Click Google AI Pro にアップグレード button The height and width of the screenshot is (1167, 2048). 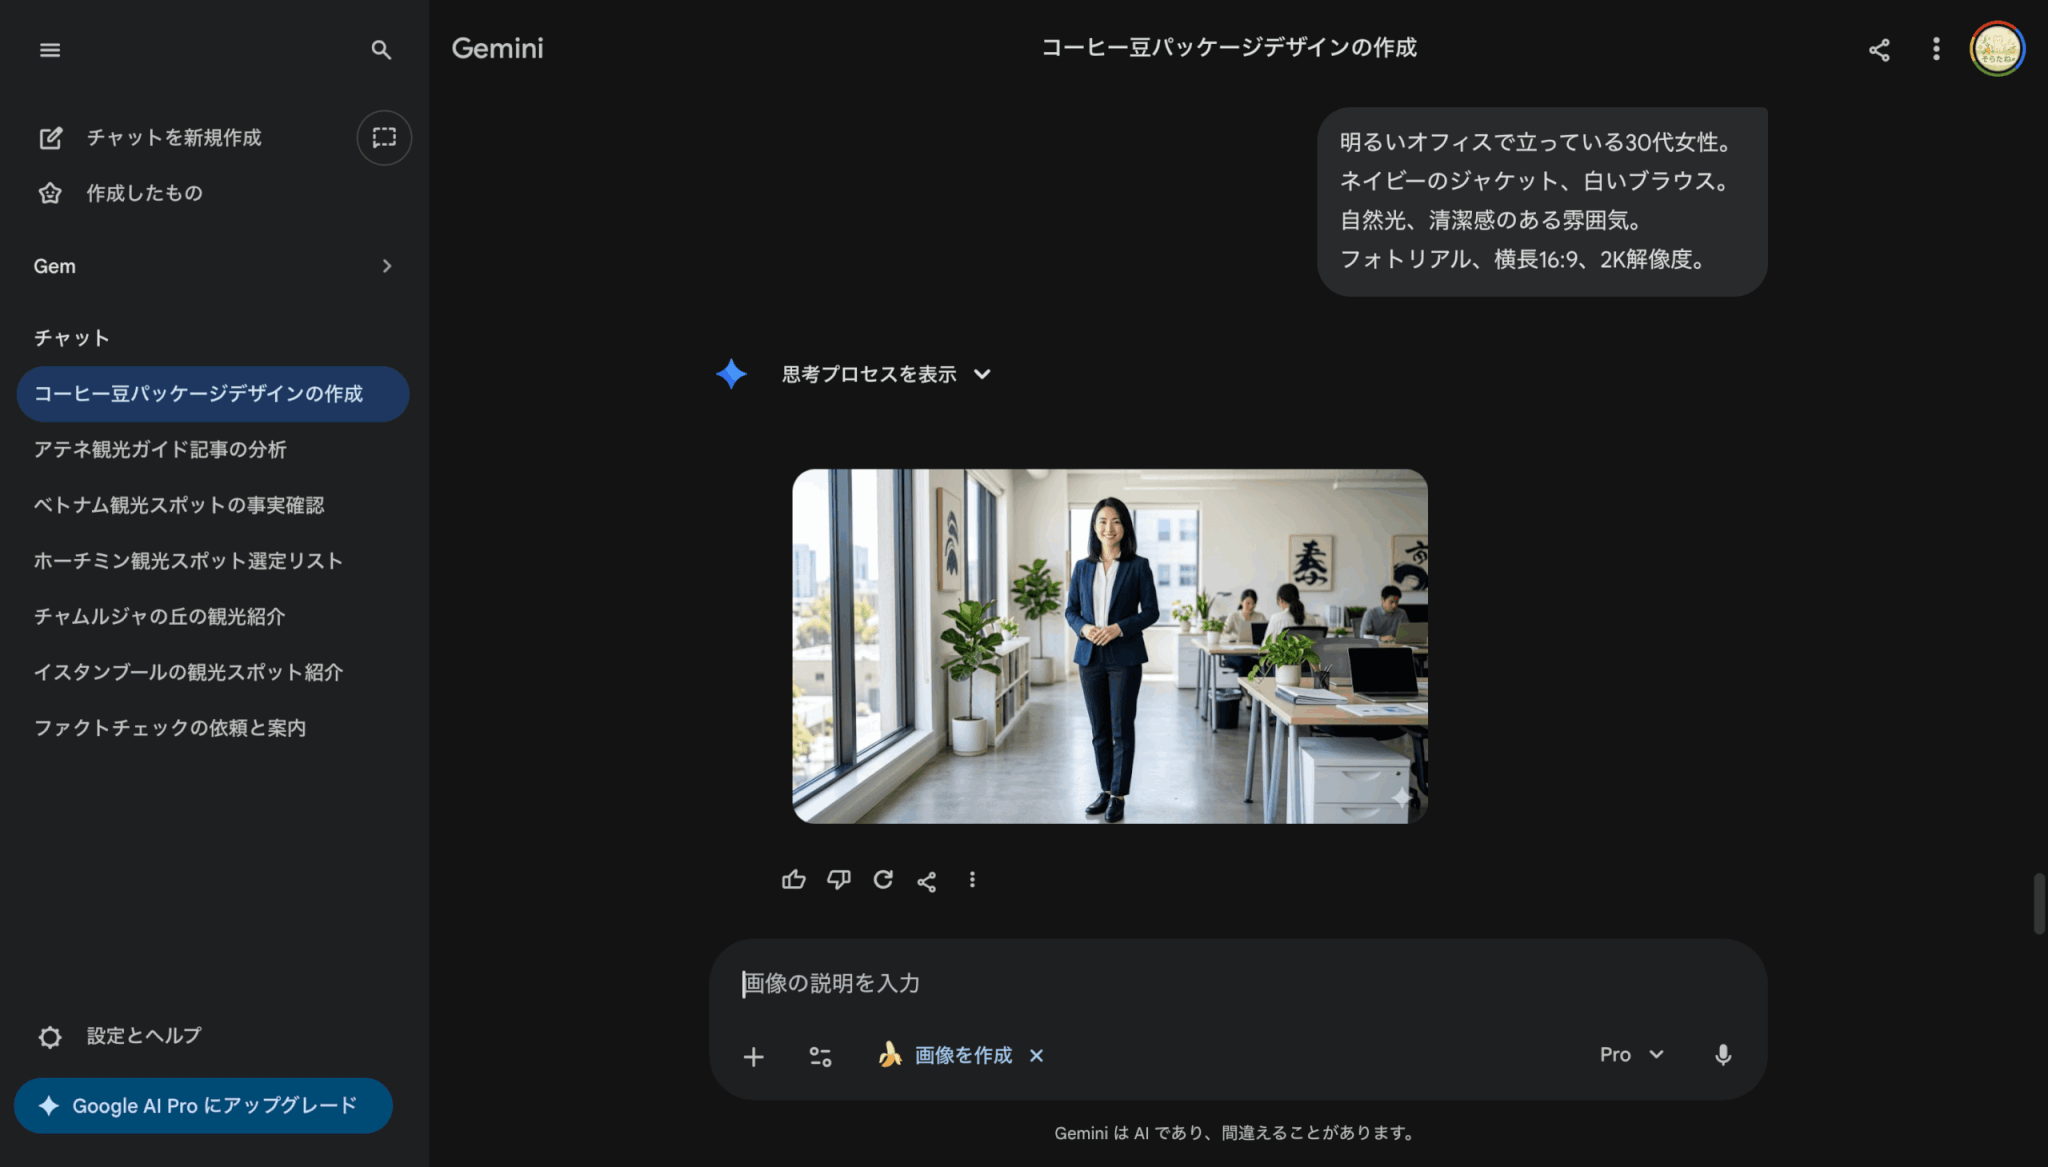coord(203,1106)
